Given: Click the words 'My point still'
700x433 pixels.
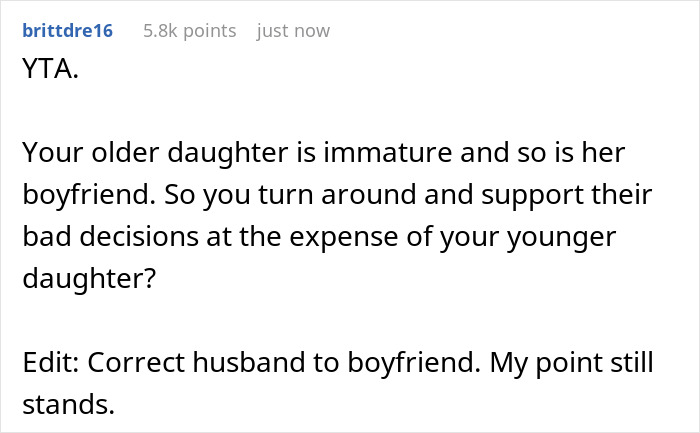Looking at the screenshot, I should (572, 364).
